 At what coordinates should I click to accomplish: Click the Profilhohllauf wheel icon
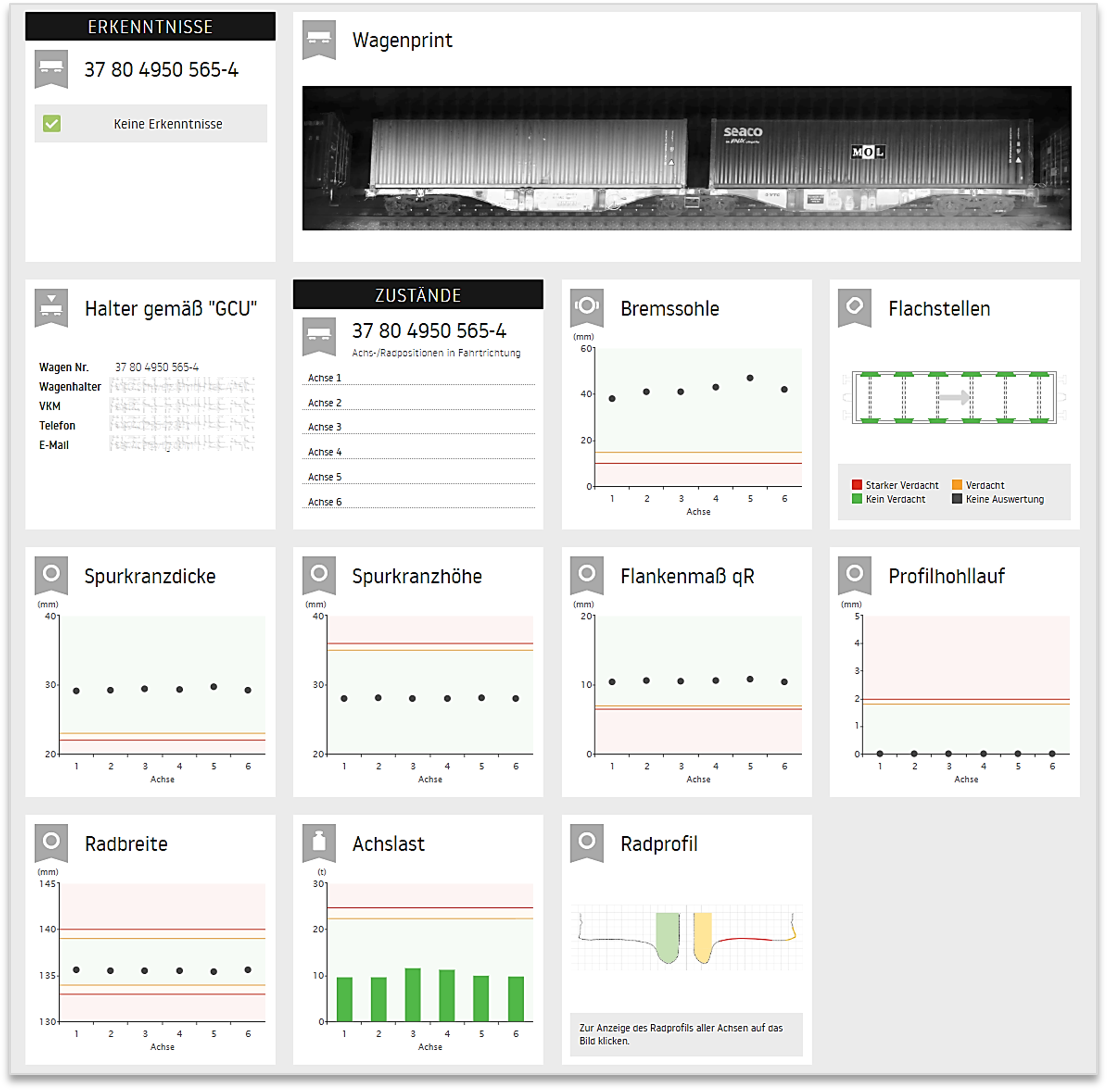coord(854,576)
